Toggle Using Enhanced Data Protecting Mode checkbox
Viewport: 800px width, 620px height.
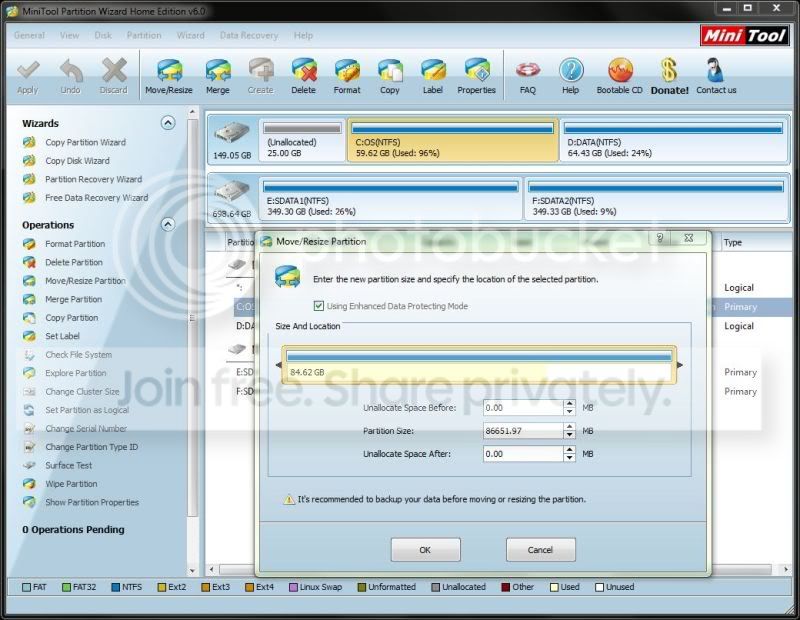coord(319,306)
